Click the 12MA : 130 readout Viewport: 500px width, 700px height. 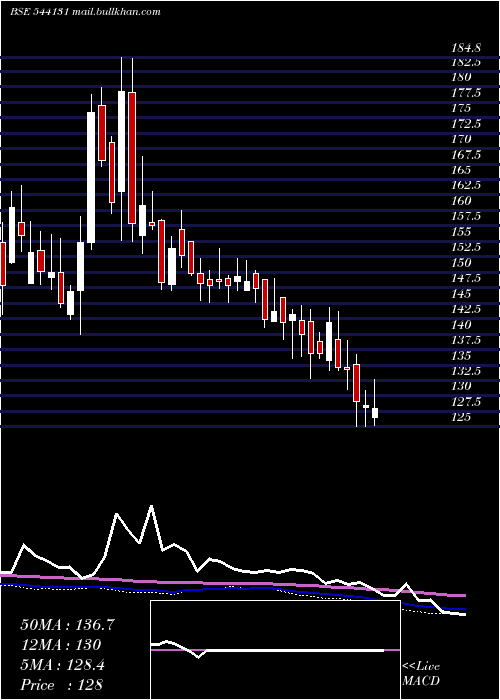[60, 645]
